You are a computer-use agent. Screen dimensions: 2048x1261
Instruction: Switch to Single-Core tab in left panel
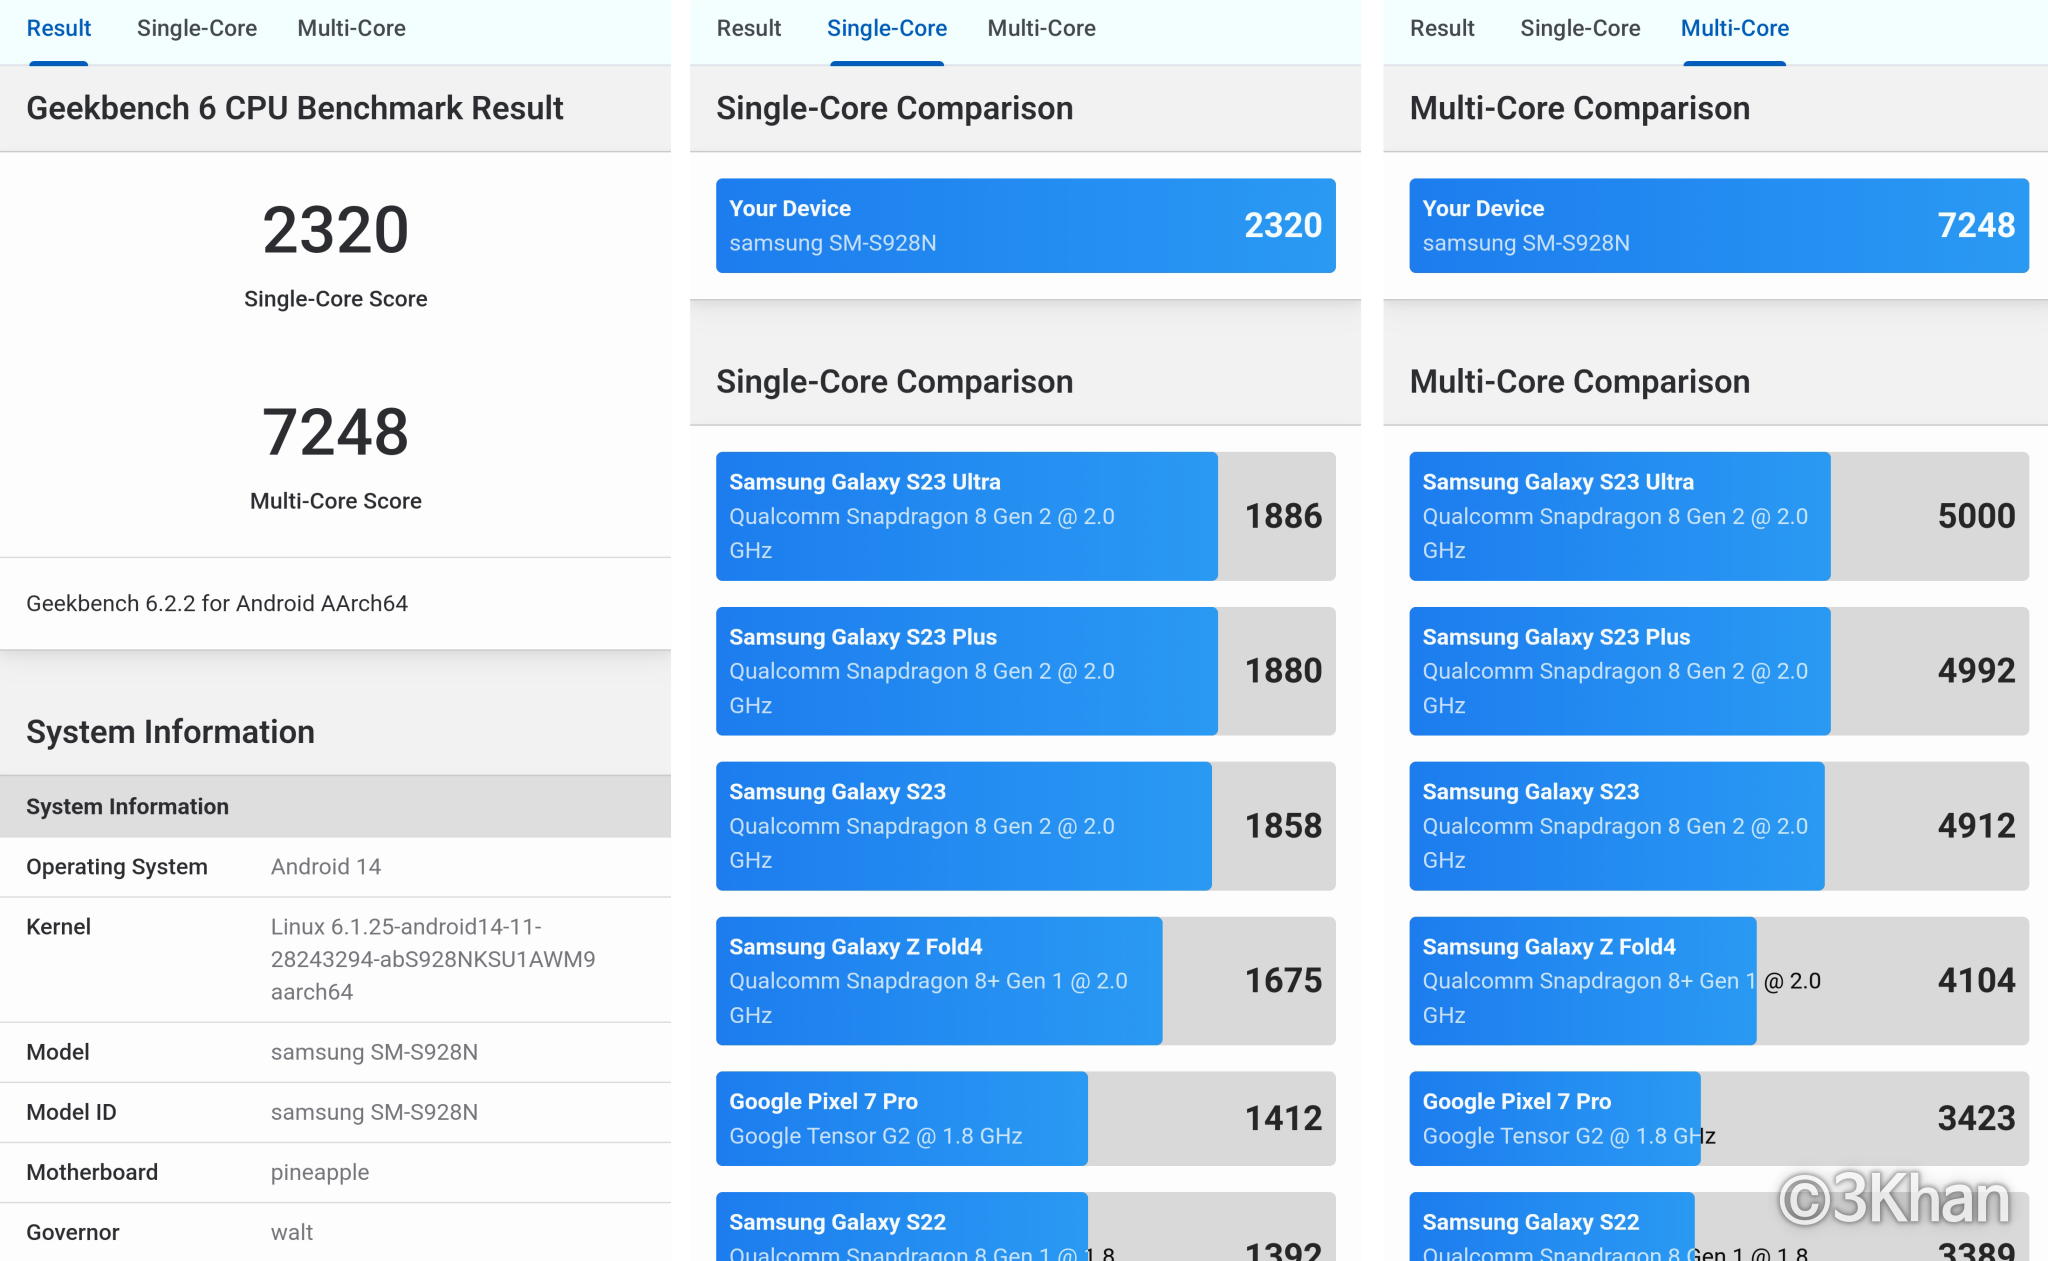[196, 29]
